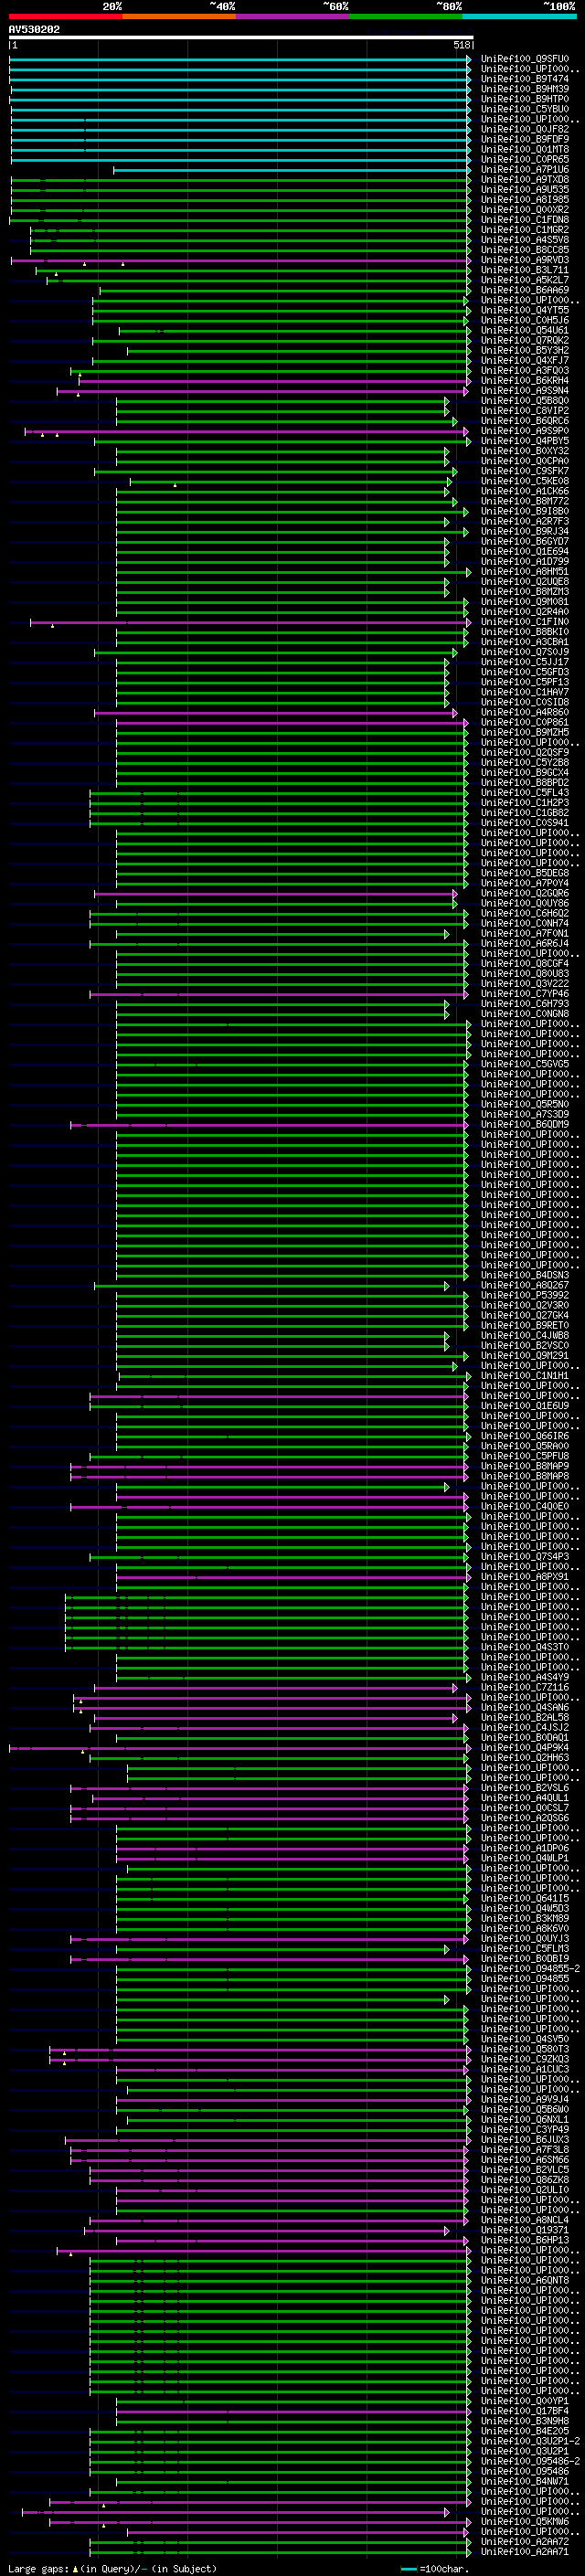The width and height of the screenshot is (585, 2576).
Task: Click the UniRef100_B3L711 label
Action: pos(525,270)
